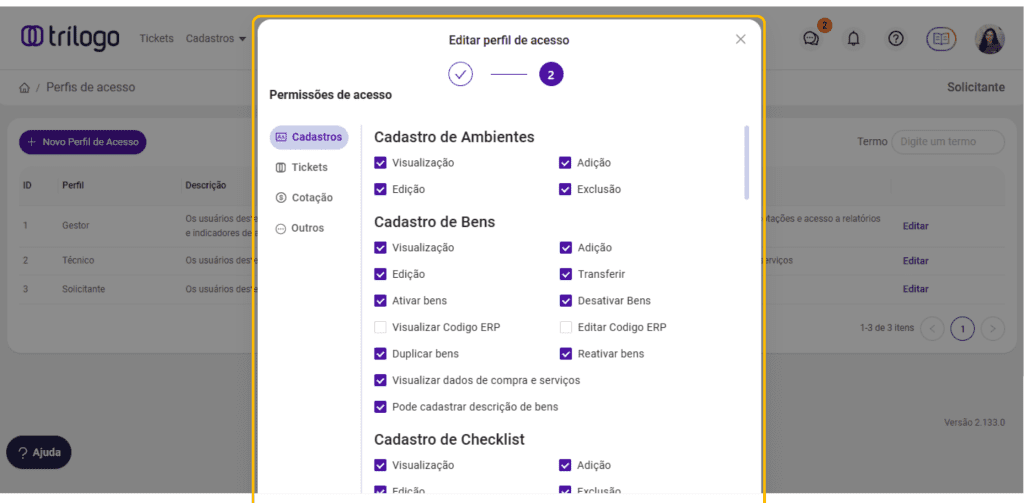Click the notifications bell icon
Viewport: 1024px width, 503px height.
(x=854, y=38)
